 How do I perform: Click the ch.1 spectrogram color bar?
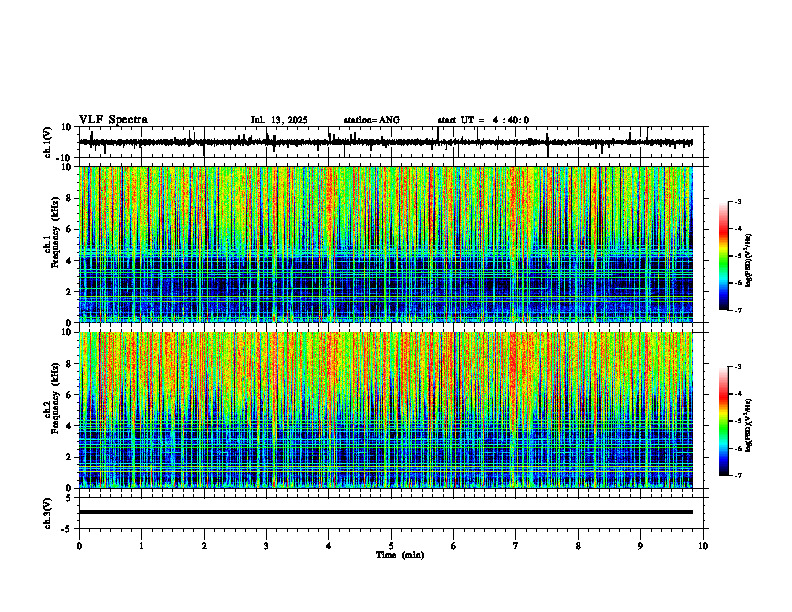(x=724, y=256)
